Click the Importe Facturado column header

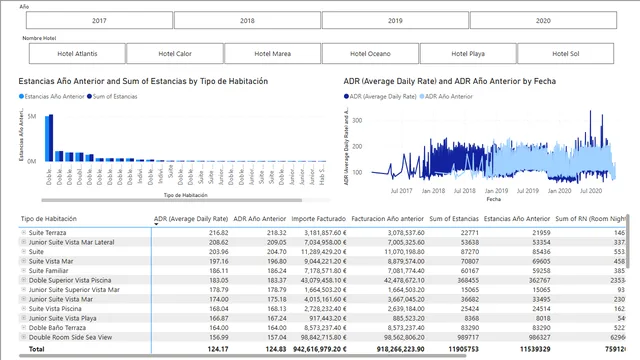coord(318,219)
